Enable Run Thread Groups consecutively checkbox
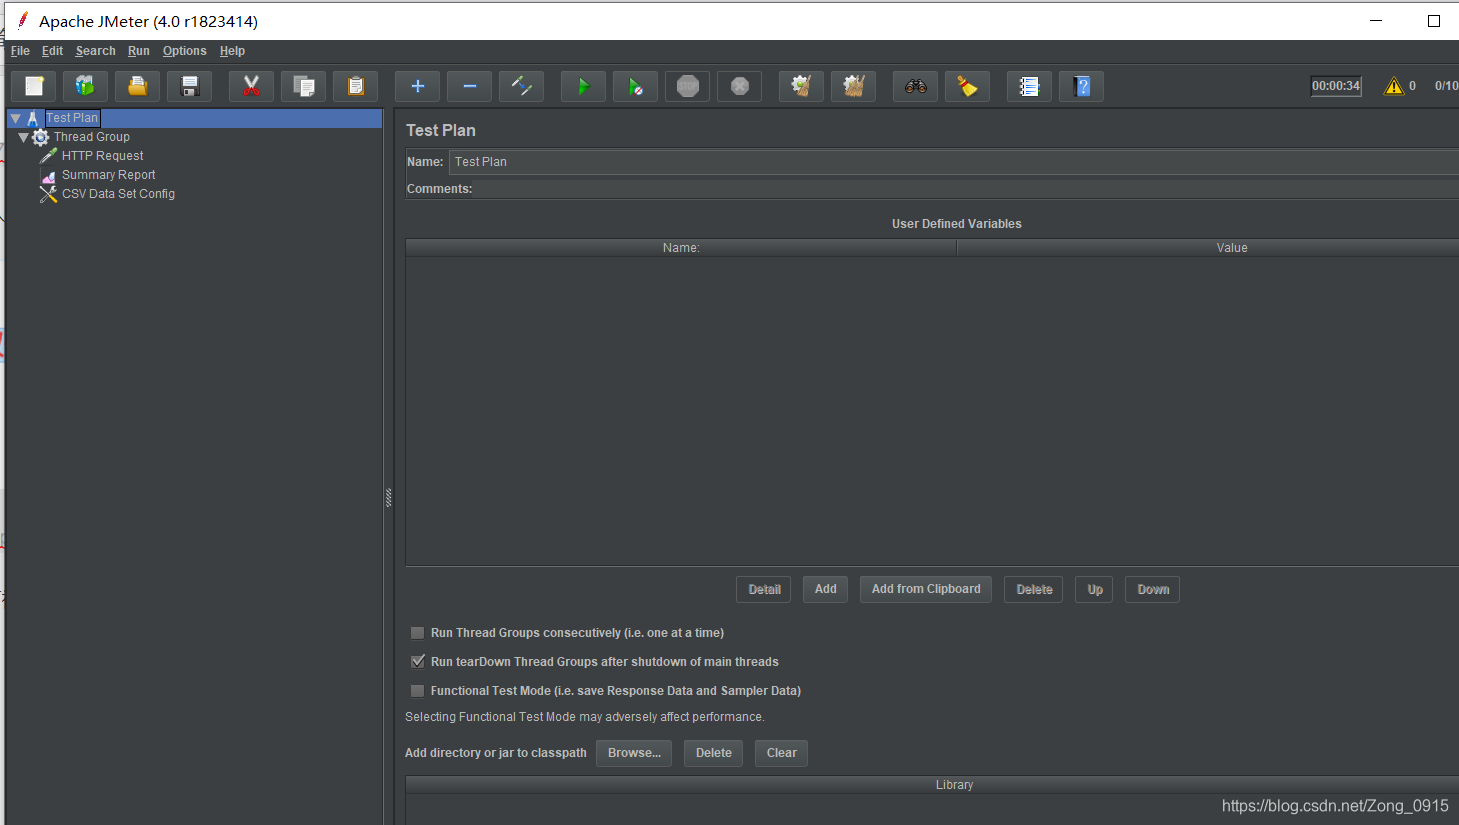 tap(418, 633)
